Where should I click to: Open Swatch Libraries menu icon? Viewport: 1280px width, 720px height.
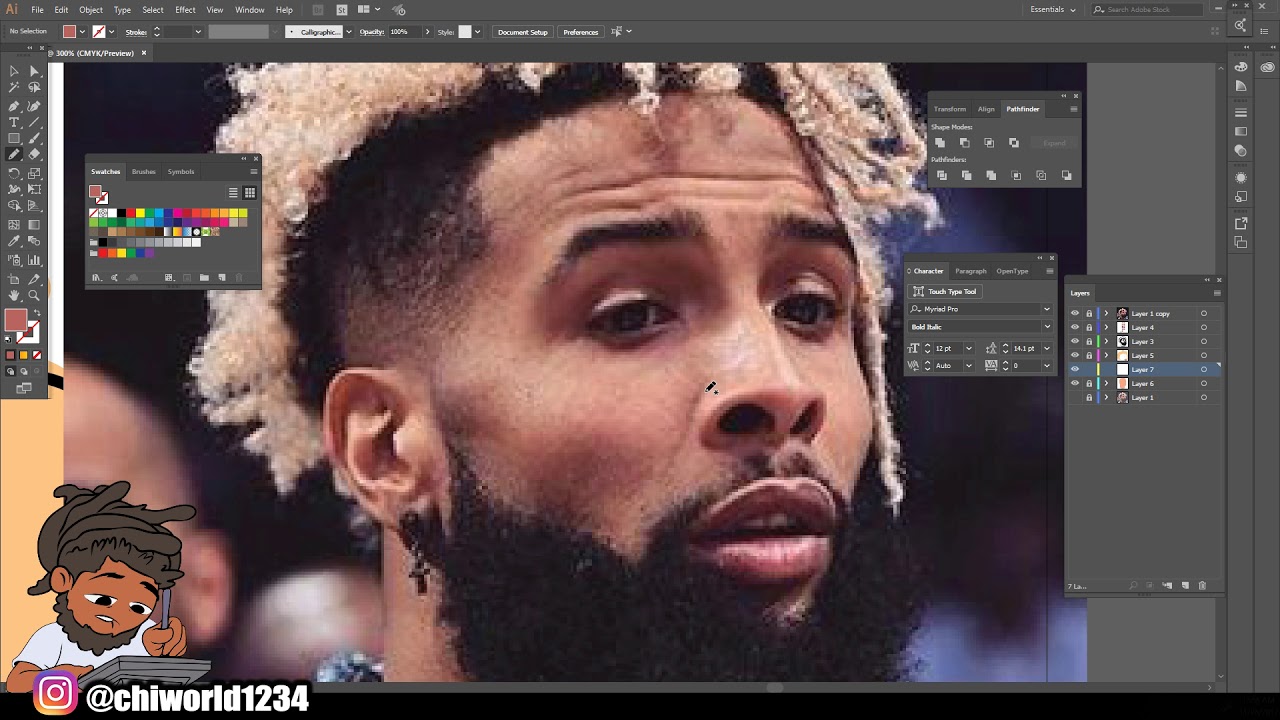[x=96, y=277]
